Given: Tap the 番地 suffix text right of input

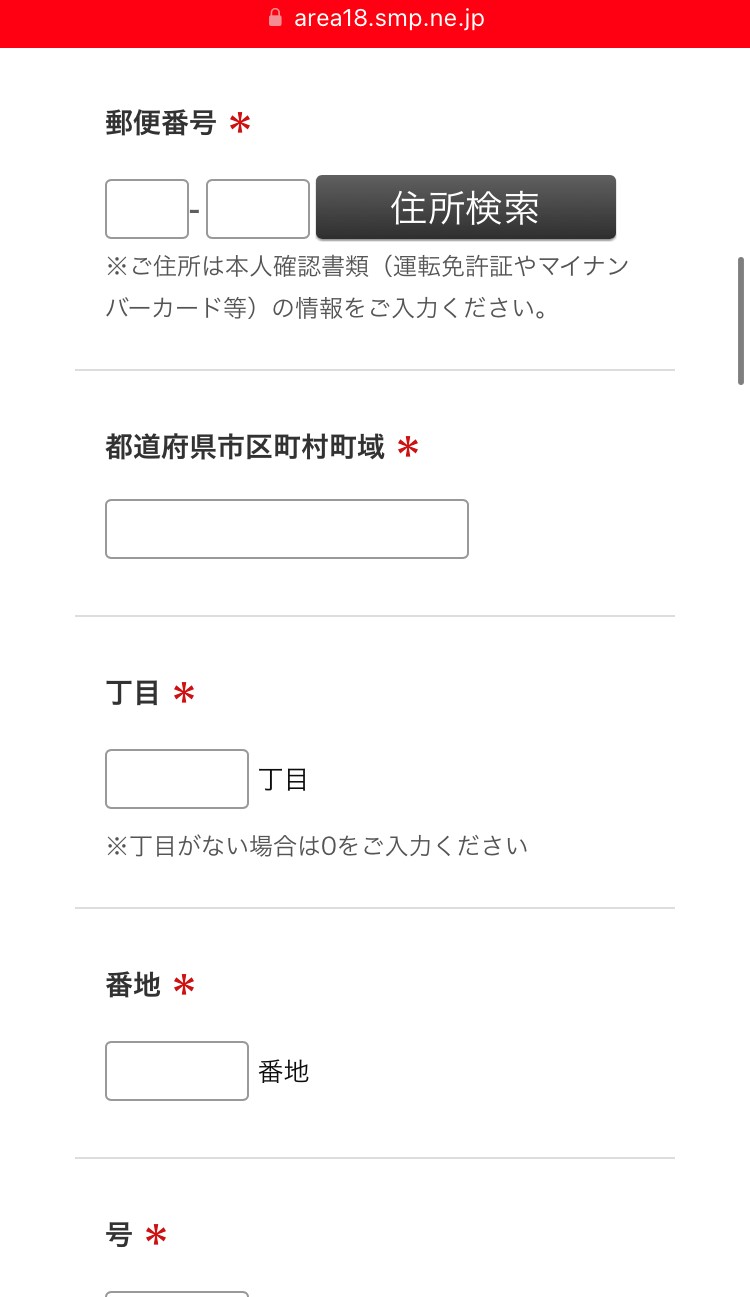Looking at the screenshot, I should 284,1072.
